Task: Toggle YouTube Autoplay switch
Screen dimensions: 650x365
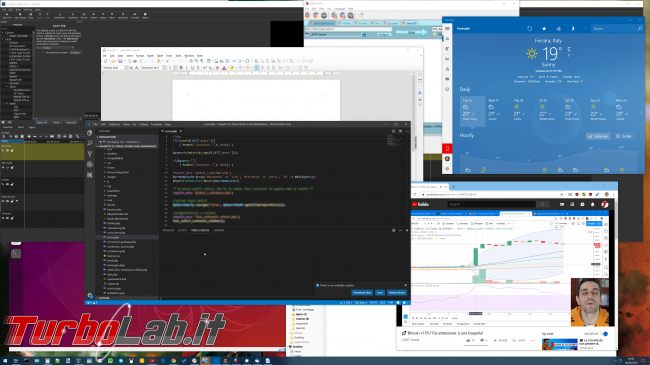Action: 604,334
